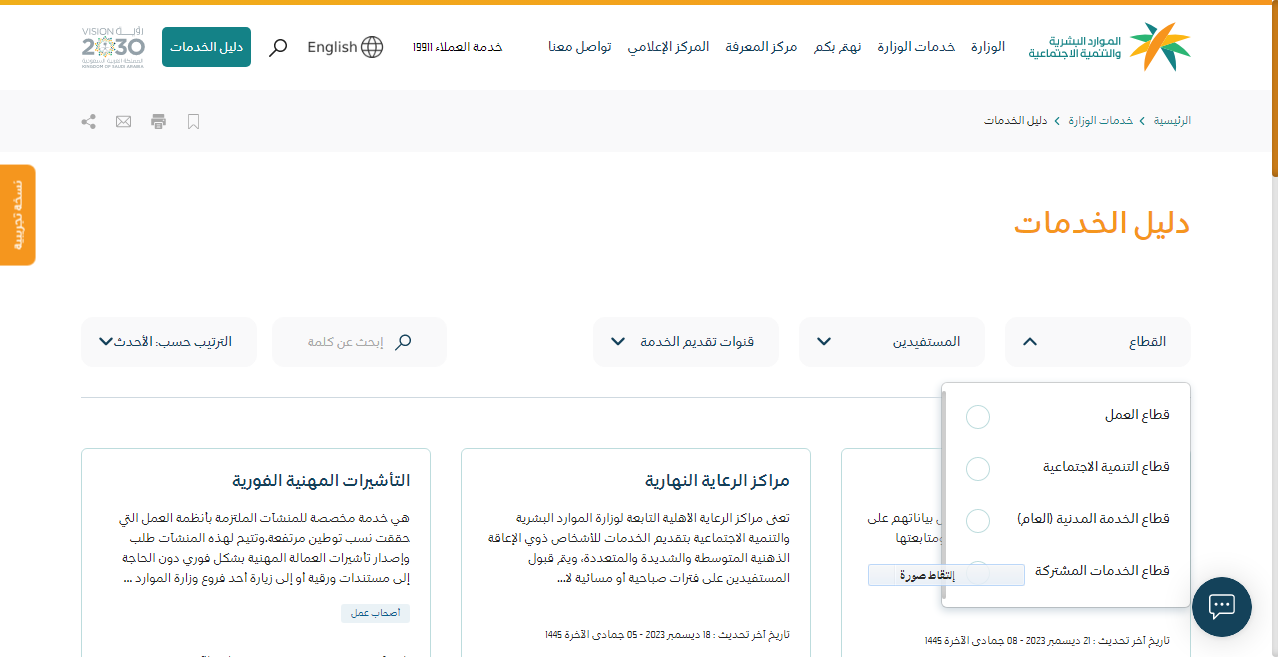The image size is (1278, 657).
Task: Print the page using the printer icon
Action: (158, 121)
